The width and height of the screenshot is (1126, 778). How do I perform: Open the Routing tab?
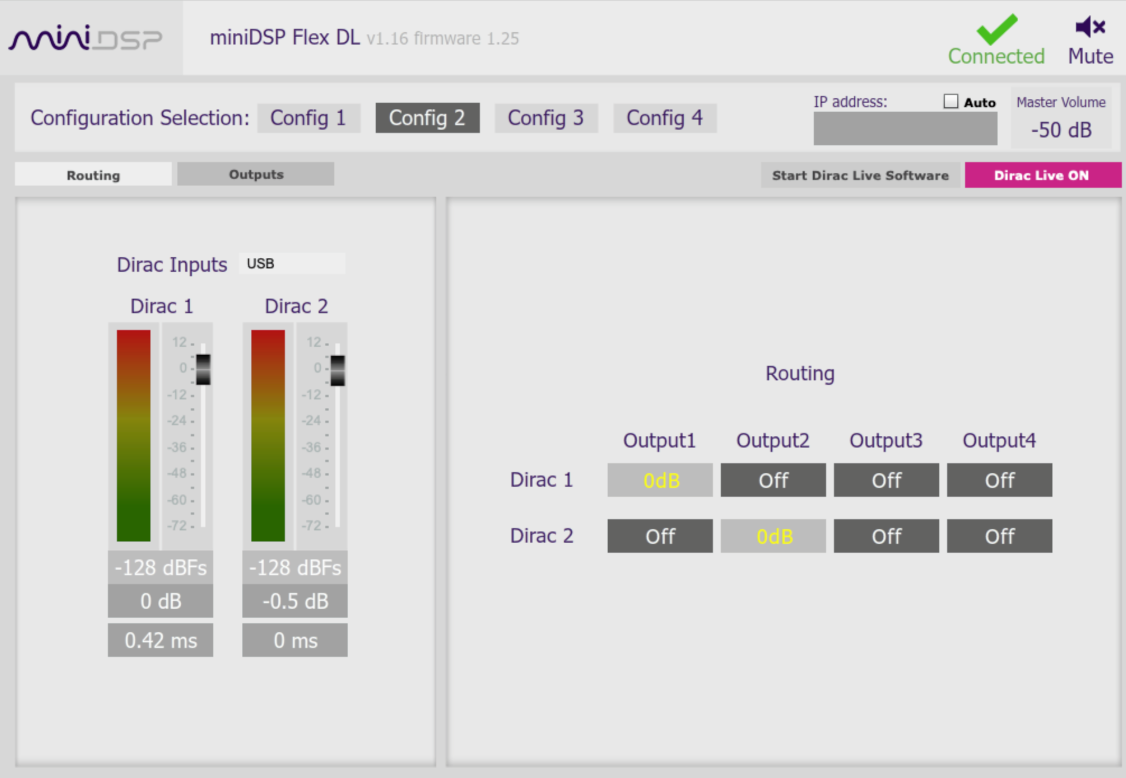point(93,175)
